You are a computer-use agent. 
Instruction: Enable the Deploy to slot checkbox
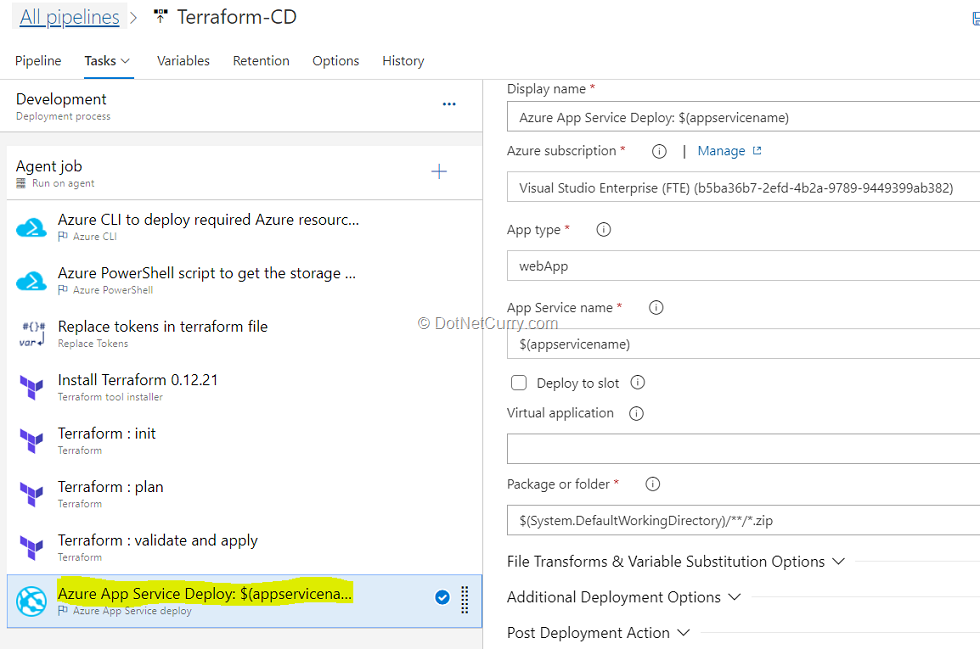[x=519, y=383]
